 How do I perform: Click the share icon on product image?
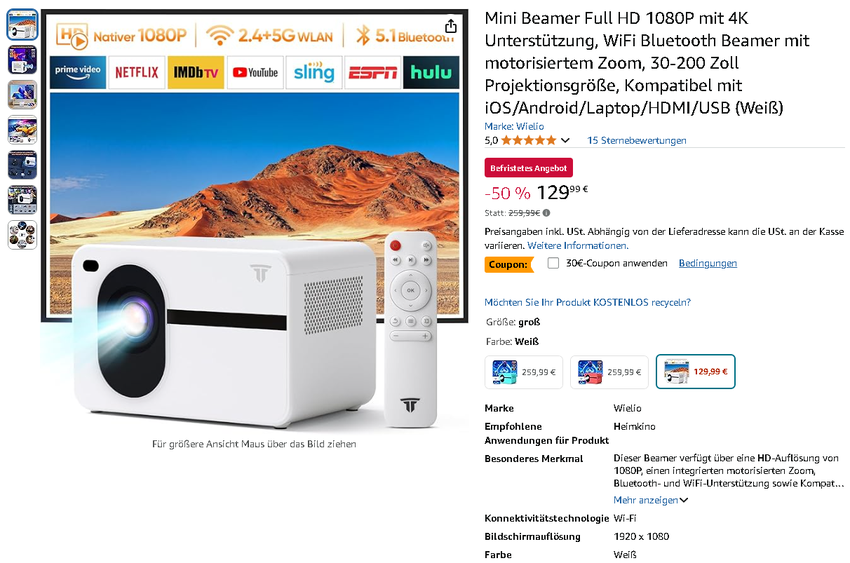(450, 26)
